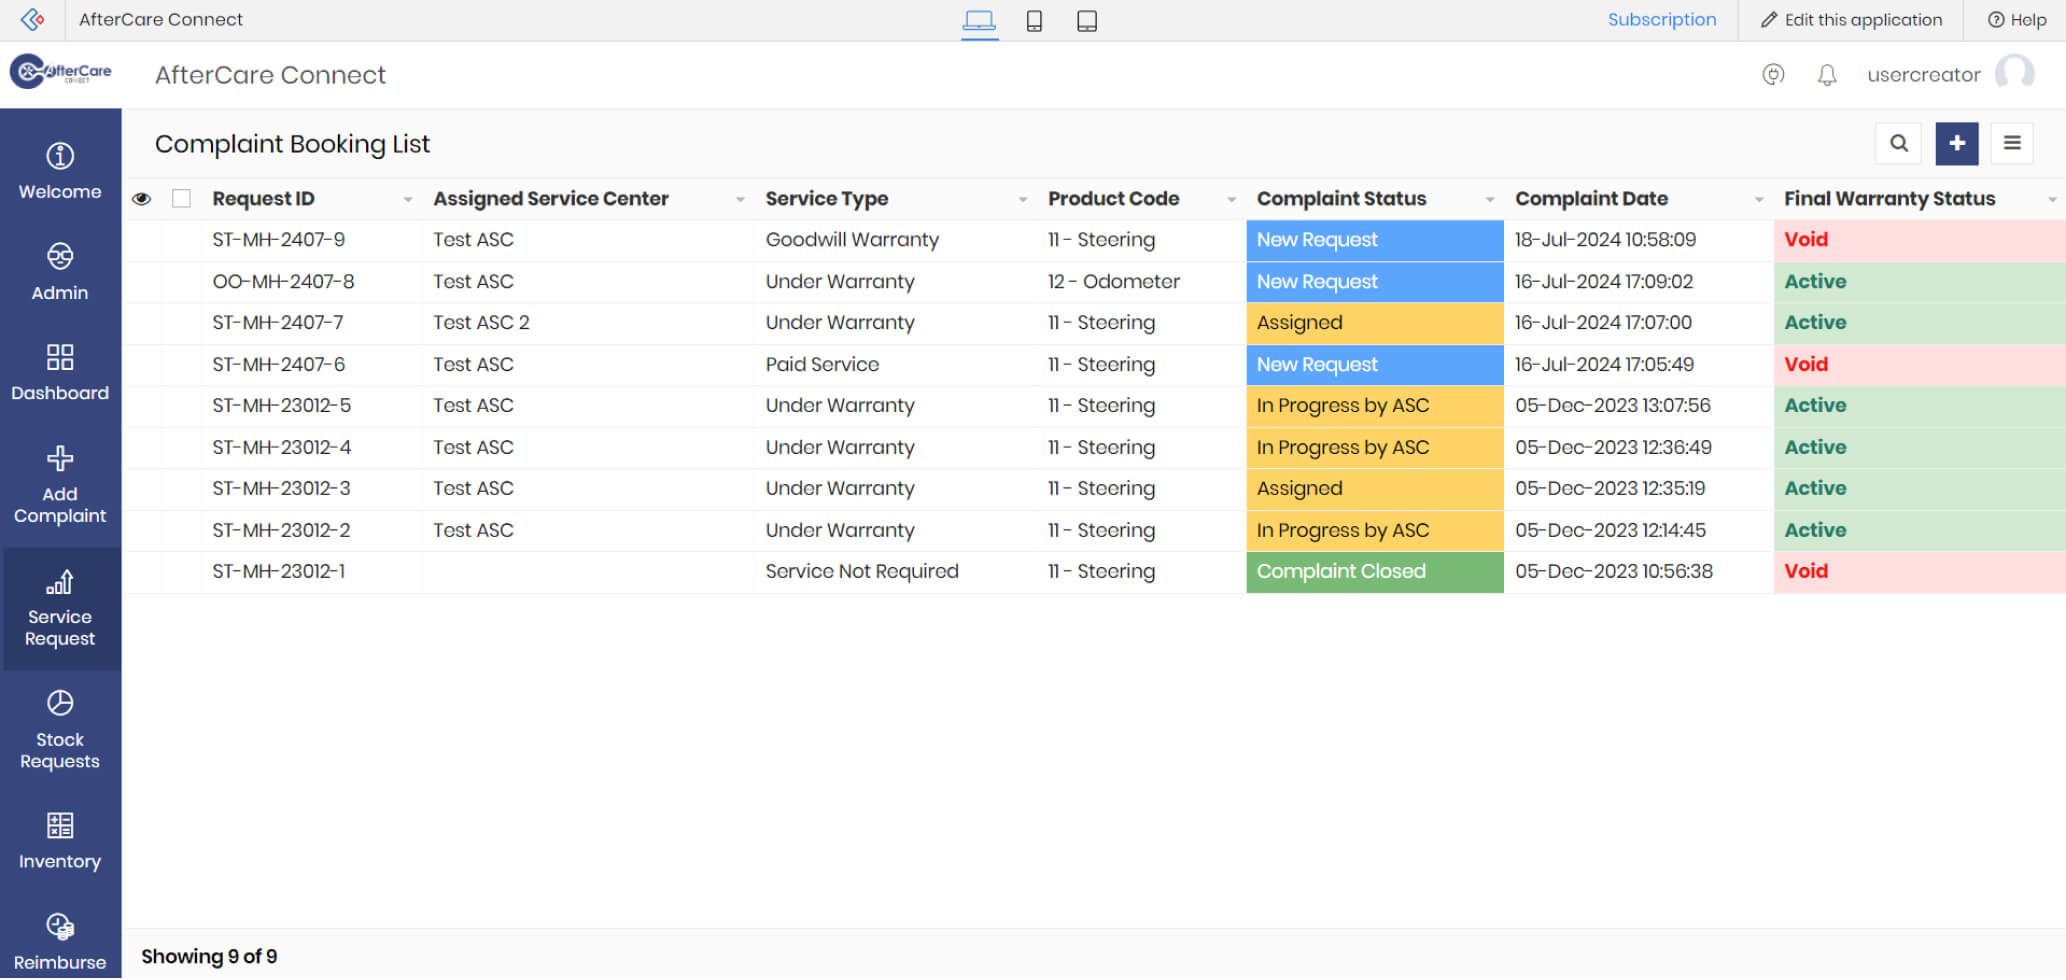Click the plus icon to add complaint
The height and width of the screenshot is (980, 2066).
pos(1956,144)
